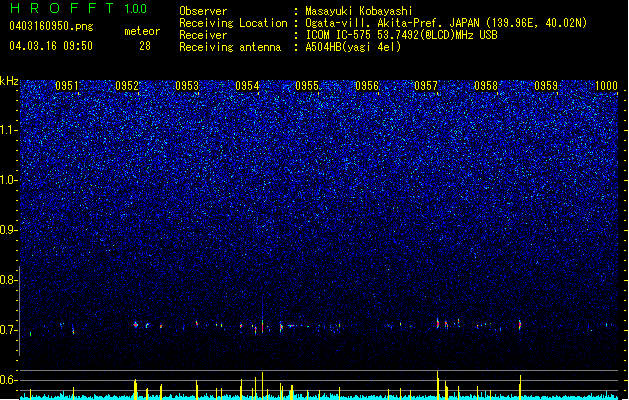Click antenna value A504HB(yagi 4el)
Screen dimensions: 629x400
[353, 47]
